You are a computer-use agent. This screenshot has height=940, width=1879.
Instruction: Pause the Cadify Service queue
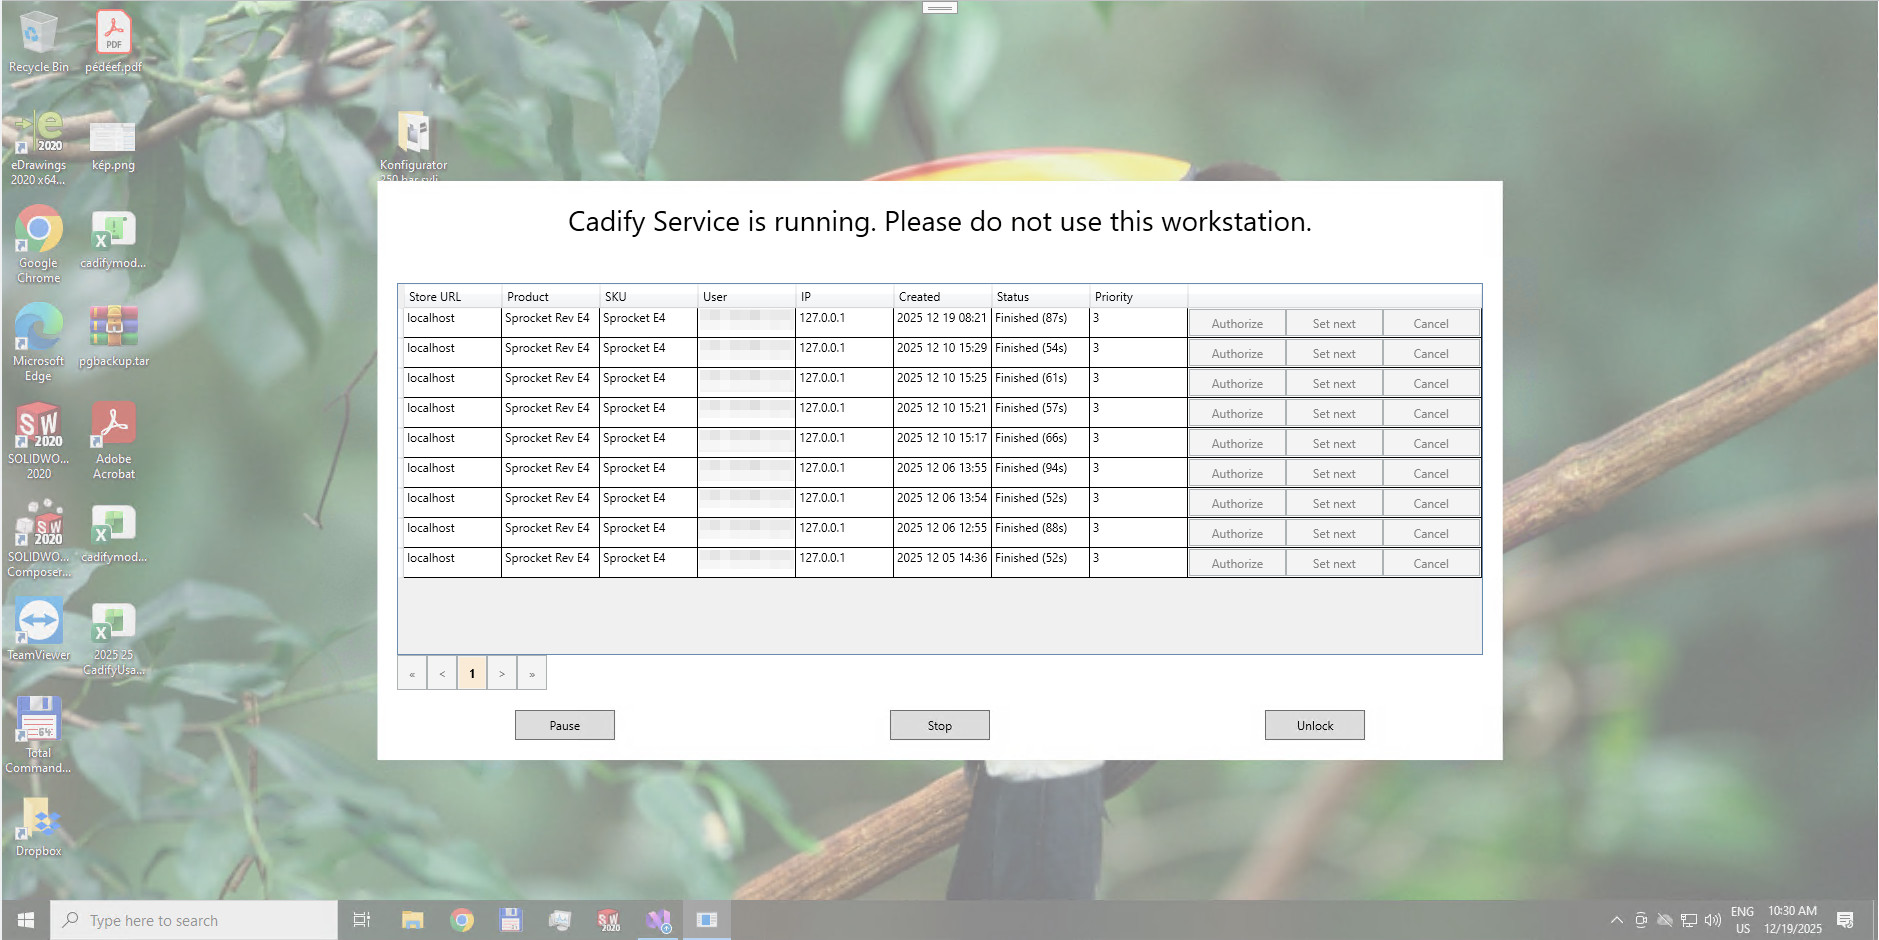point(564,724)
